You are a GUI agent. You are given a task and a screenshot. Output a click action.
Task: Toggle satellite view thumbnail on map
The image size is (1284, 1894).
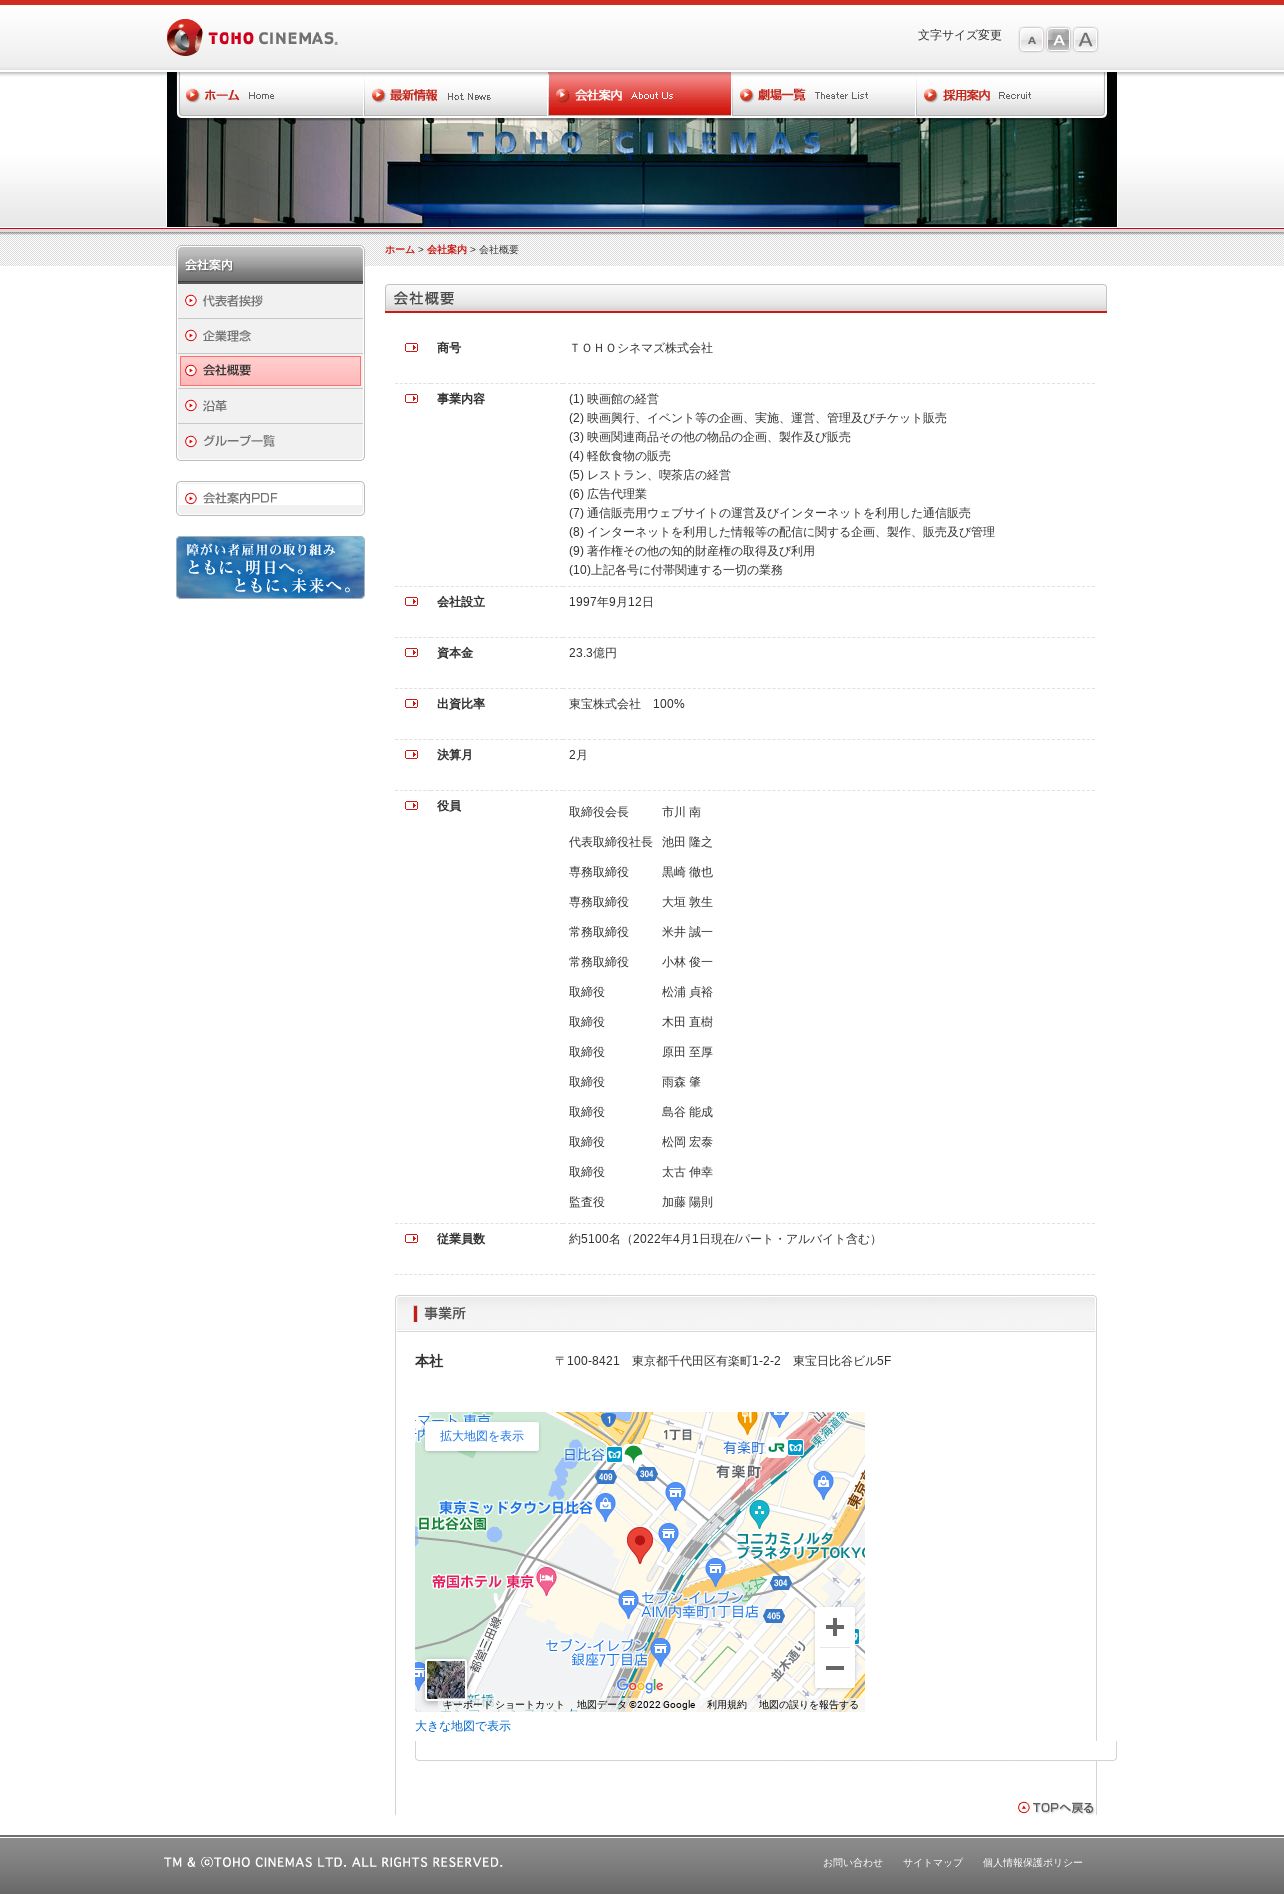446,1680
